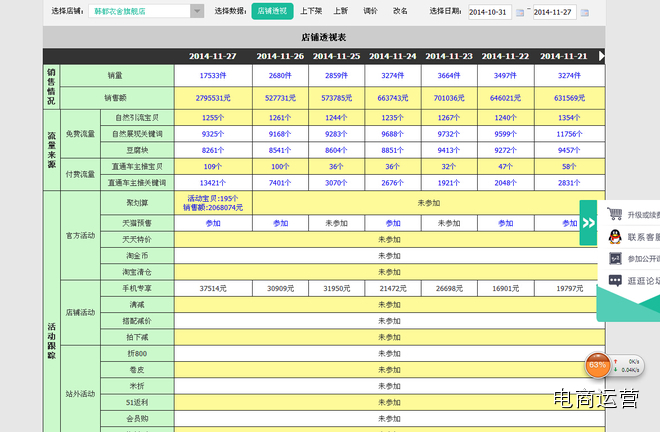Click the open class blackboard icon
Screen dimensions: 660x432
615,258
